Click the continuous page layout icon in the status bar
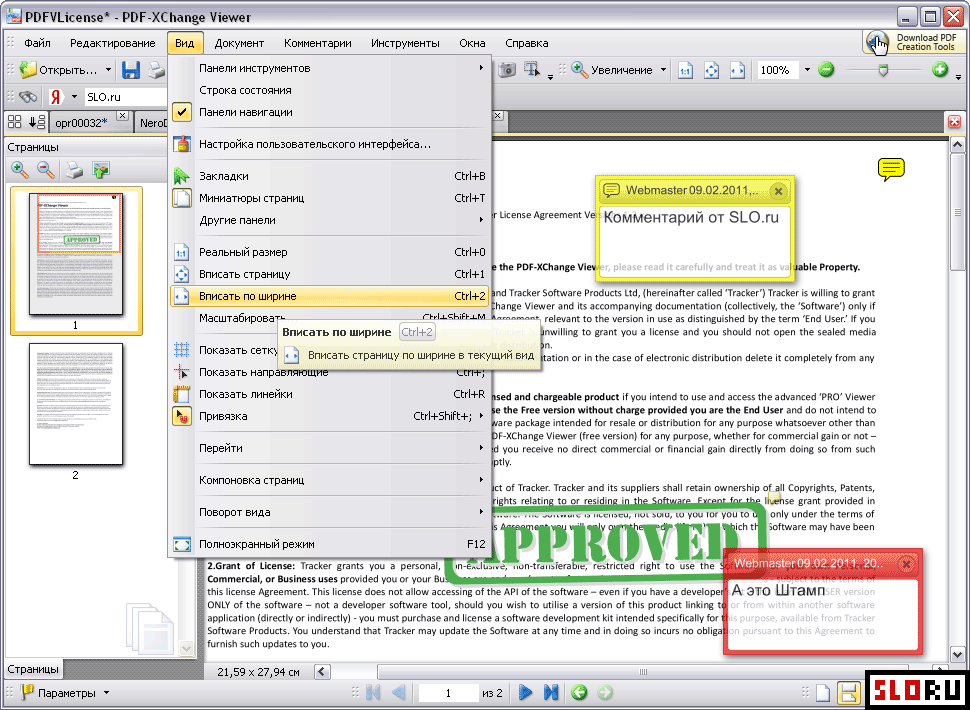Viewport: 970px width, 710px height. click(849, 693)
